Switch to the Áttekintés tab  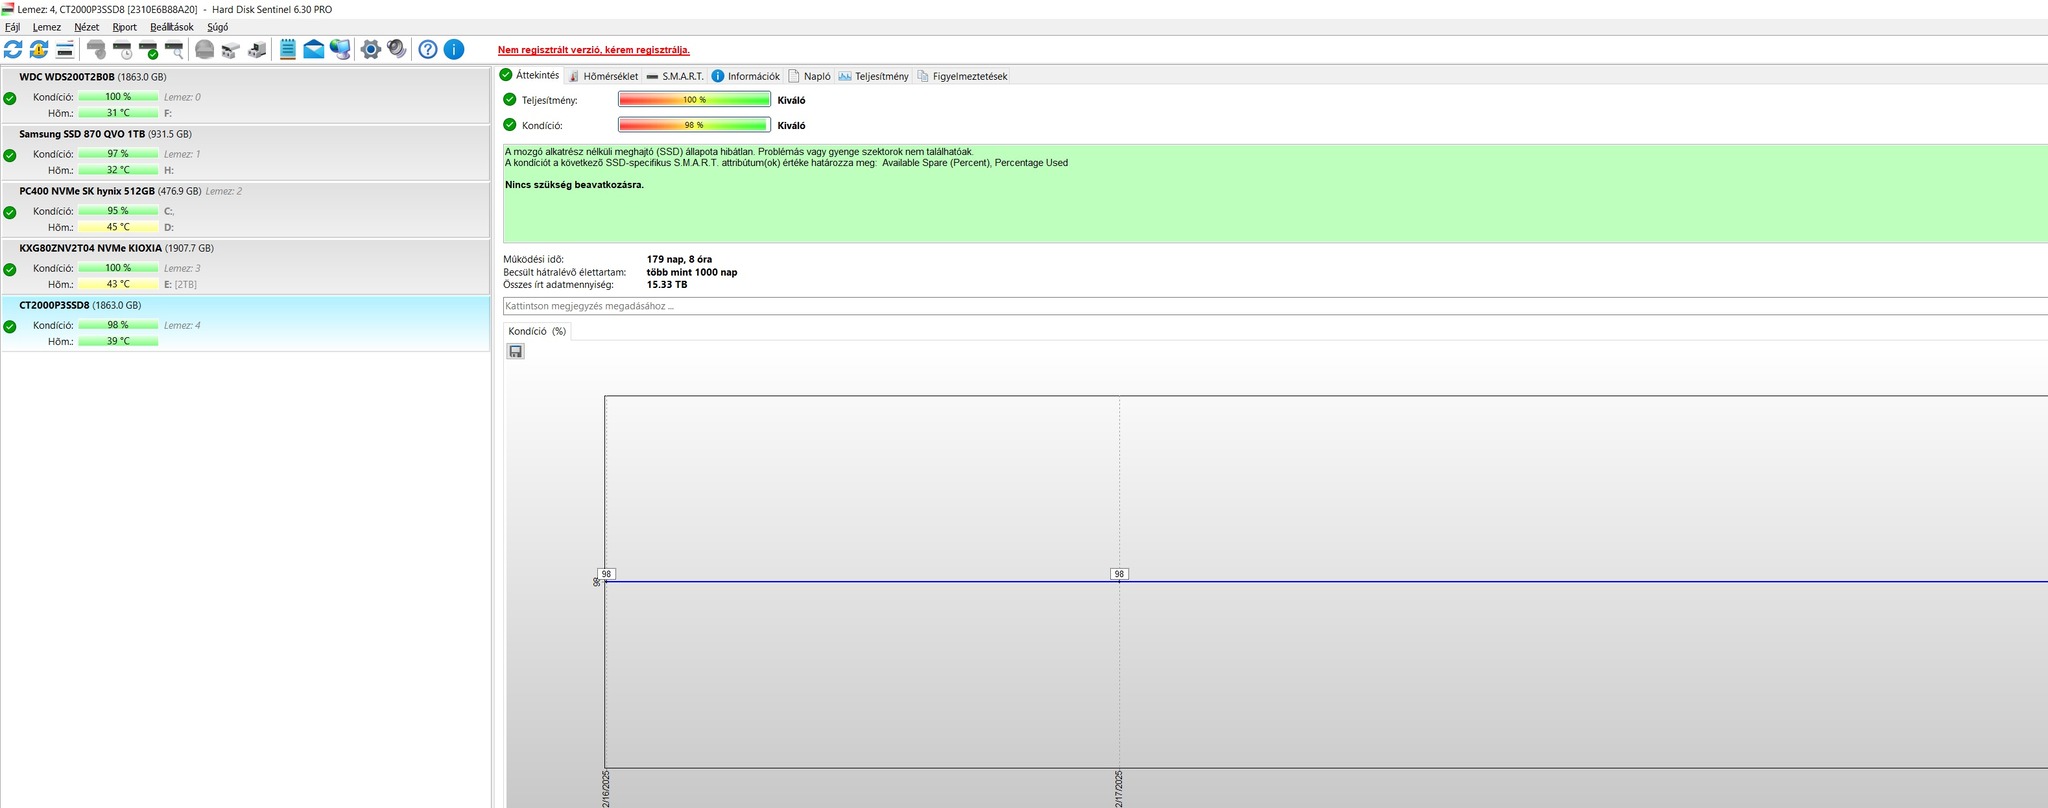[x=530, y=75]
